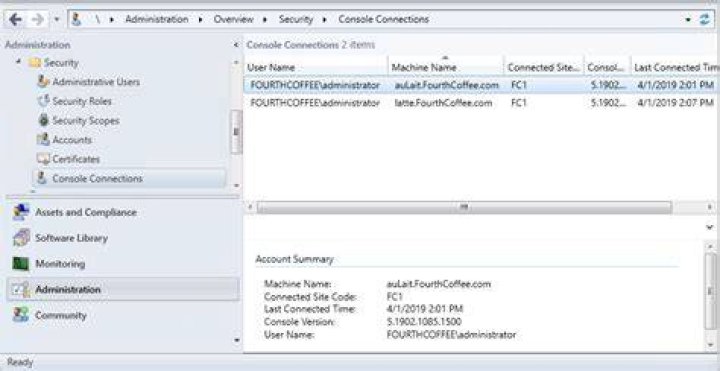Click the Console Connections node icon
This screenshot has height=371, width=720.
42,178
